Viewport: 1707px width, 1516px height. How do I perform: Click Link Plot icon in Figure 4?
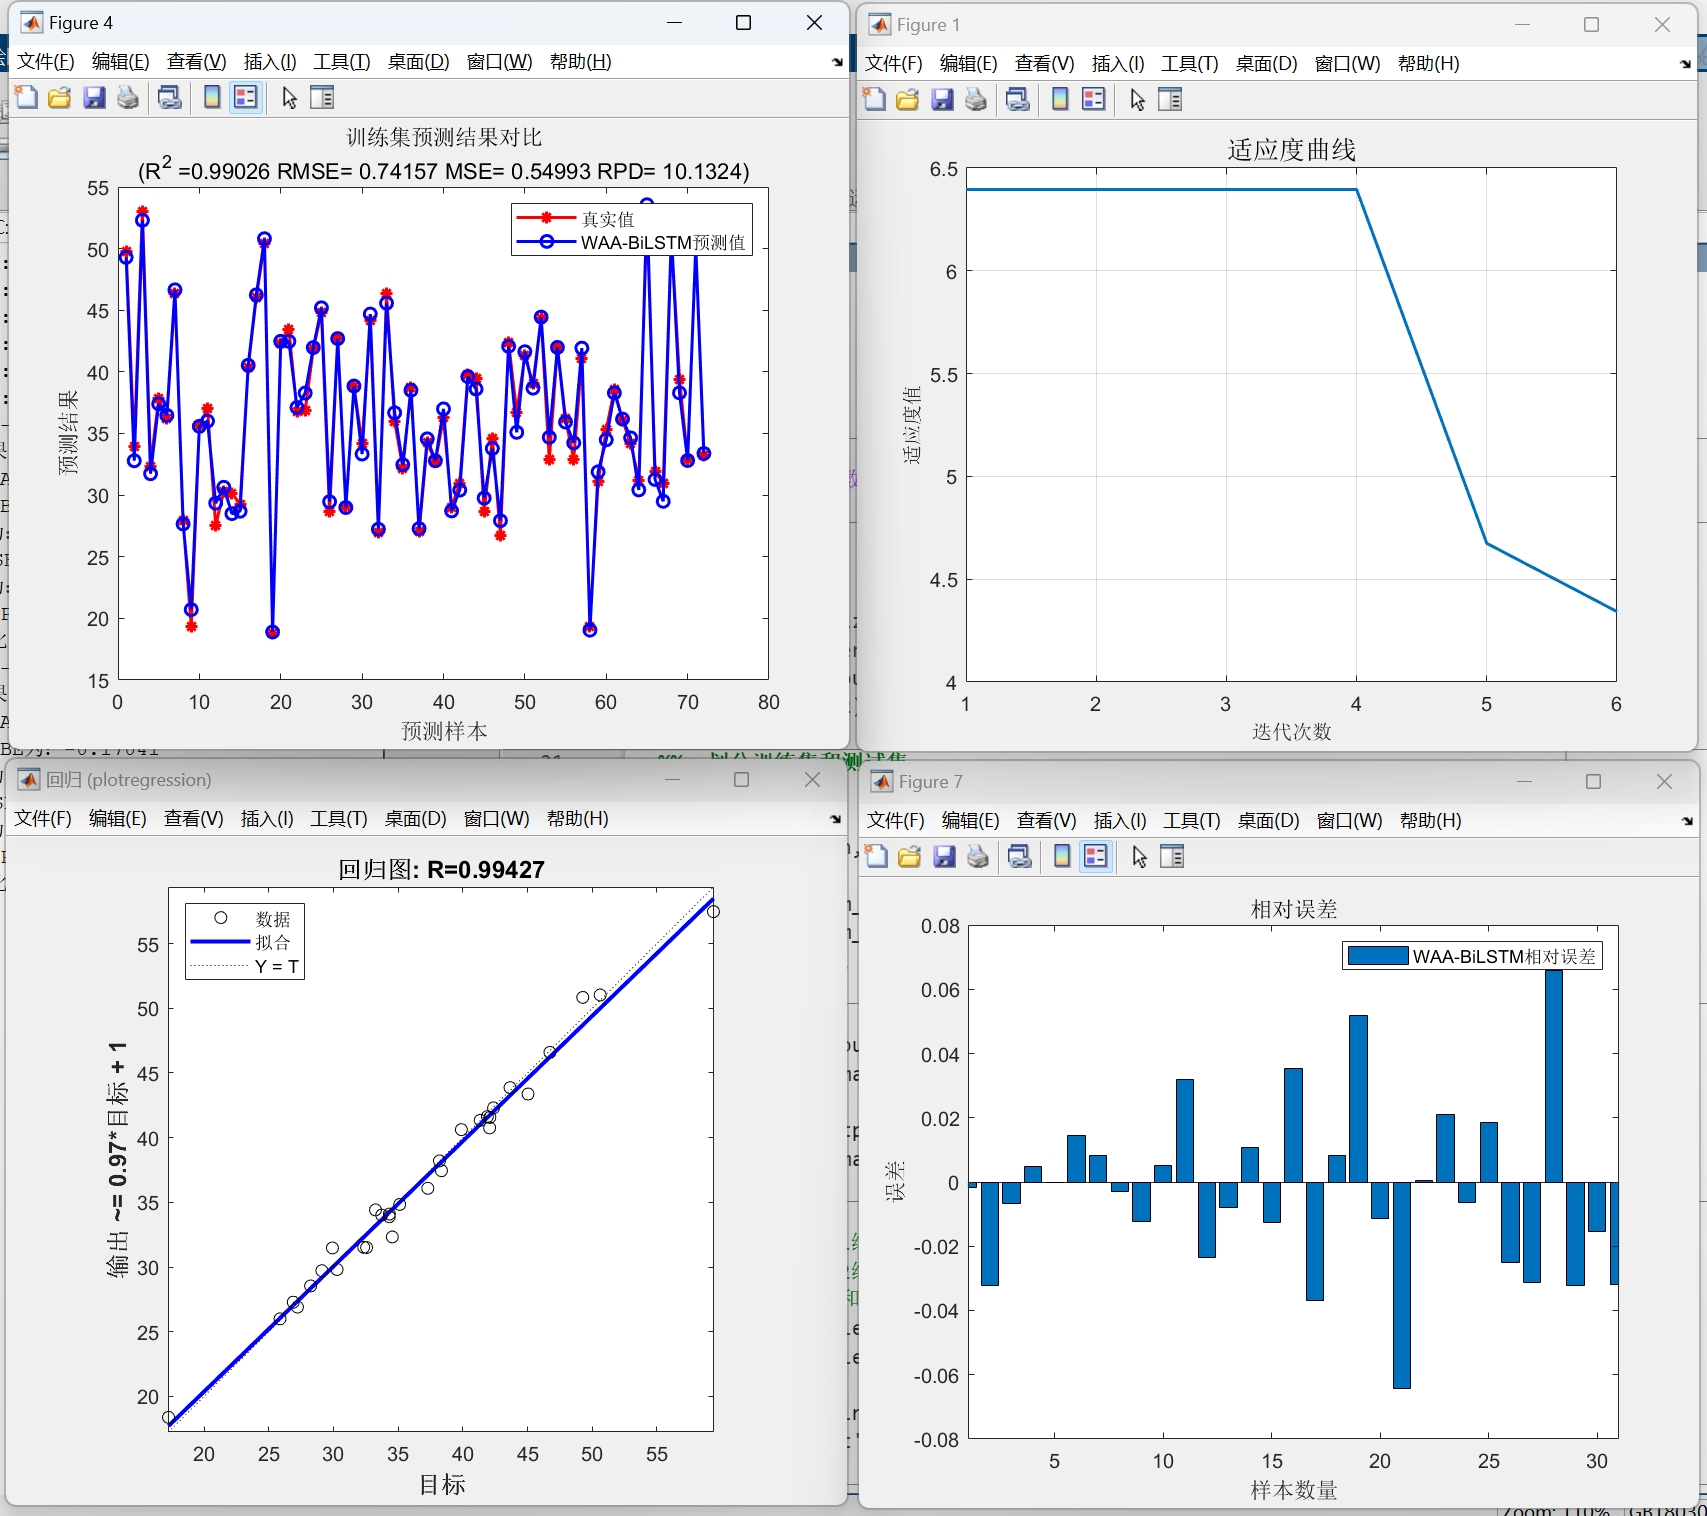pos(170,97)
